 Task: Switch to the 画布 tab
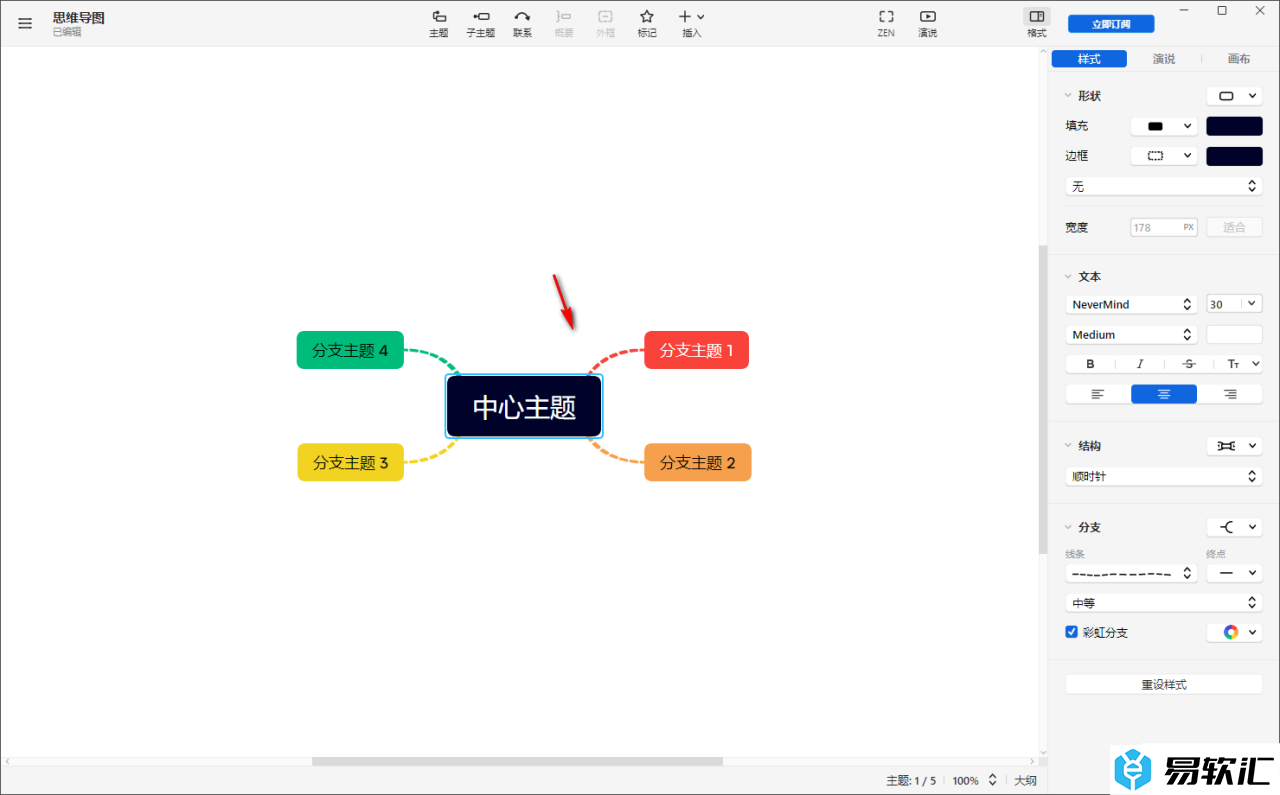(1239, 59)
